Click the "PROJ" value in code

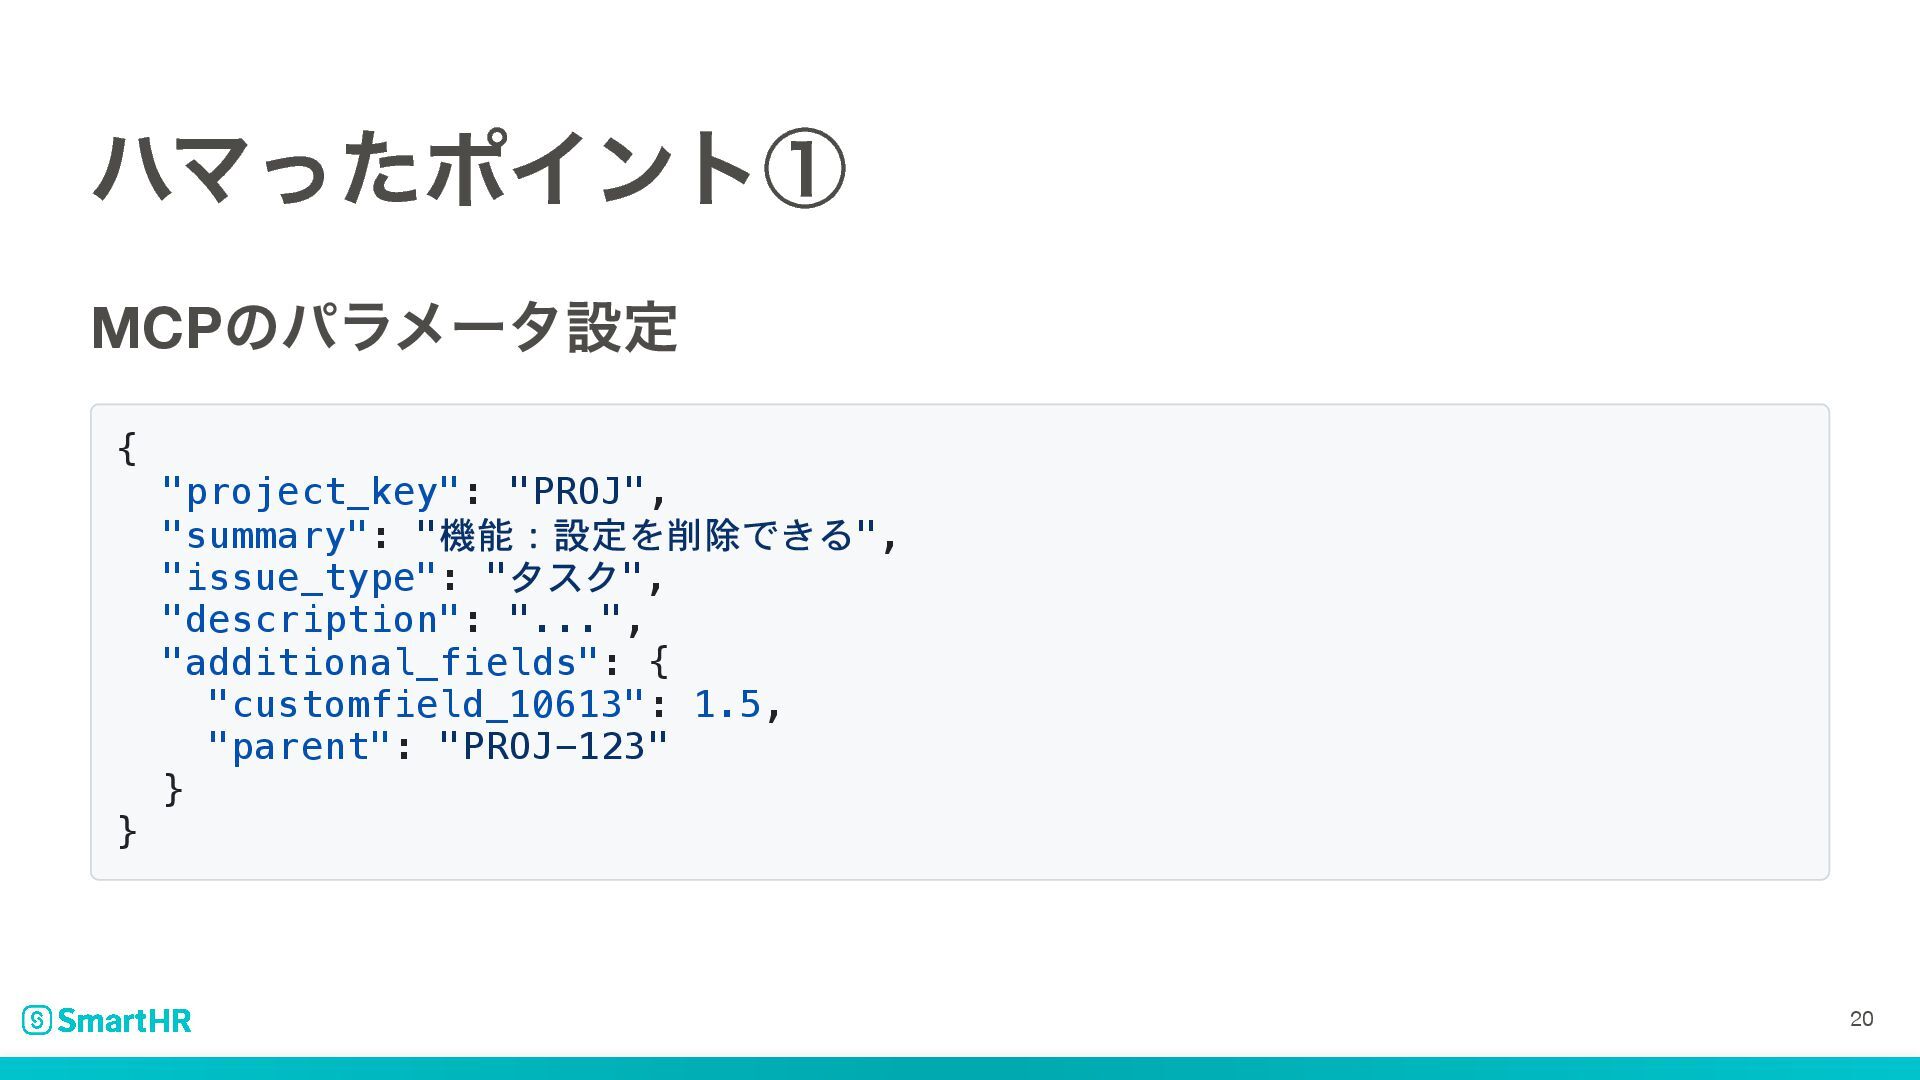[577, 492]
